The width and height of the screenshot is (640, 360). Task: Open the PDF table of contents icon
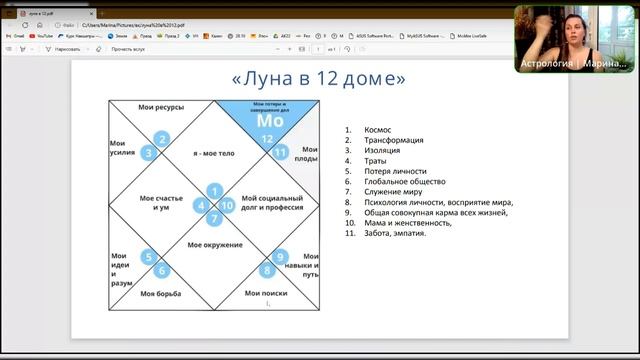click(x=9, y=49)
